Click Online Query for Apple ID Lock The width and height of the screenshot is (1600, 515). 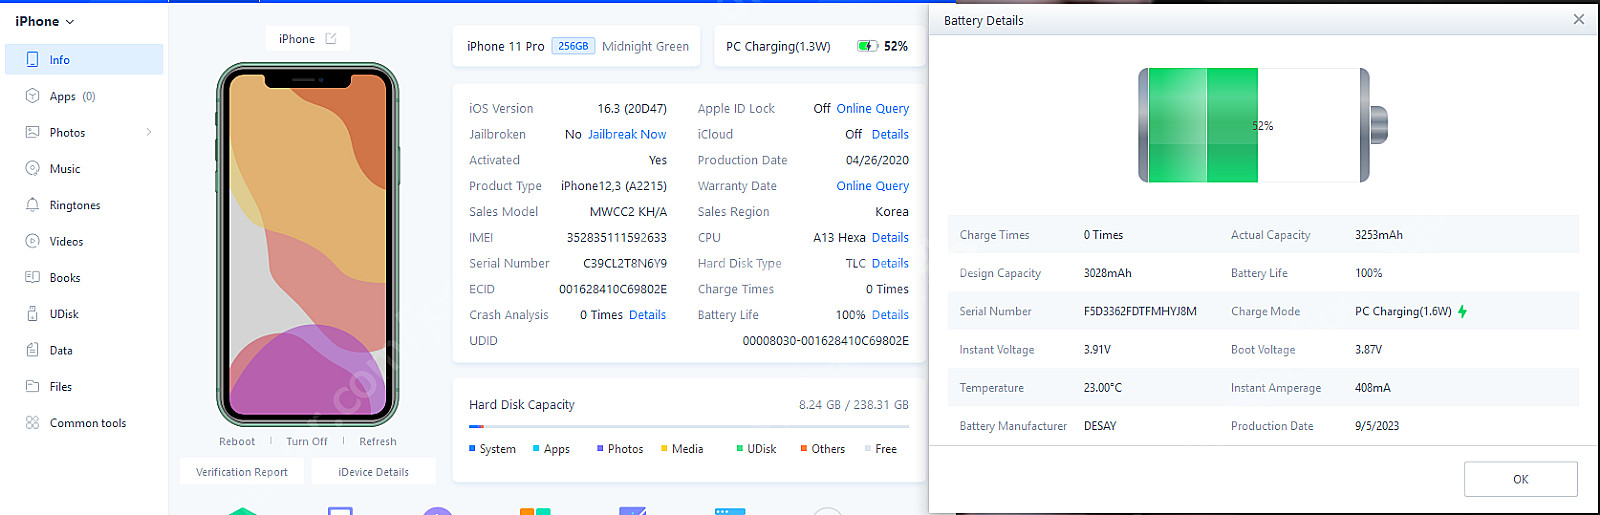872,108
